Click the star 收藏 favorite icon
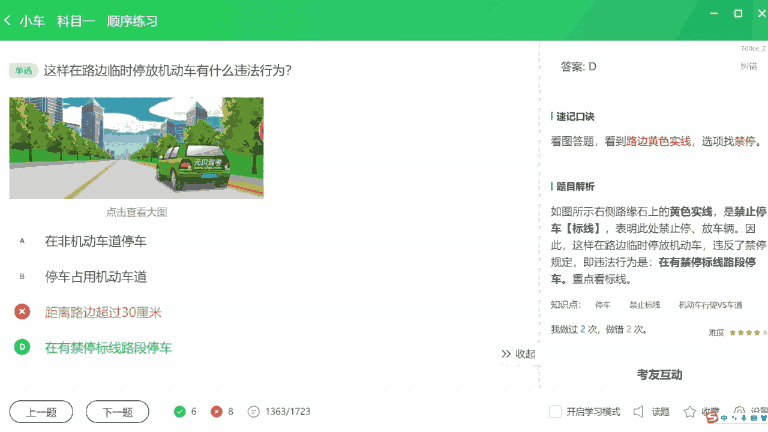 tap(690, 411)
